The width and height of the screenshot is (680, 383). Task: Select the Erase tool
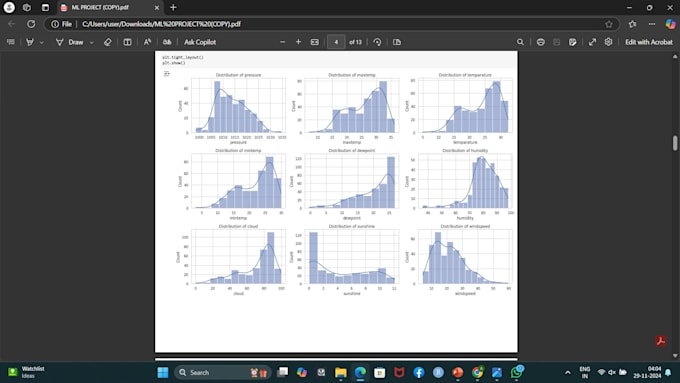(108, 42)
